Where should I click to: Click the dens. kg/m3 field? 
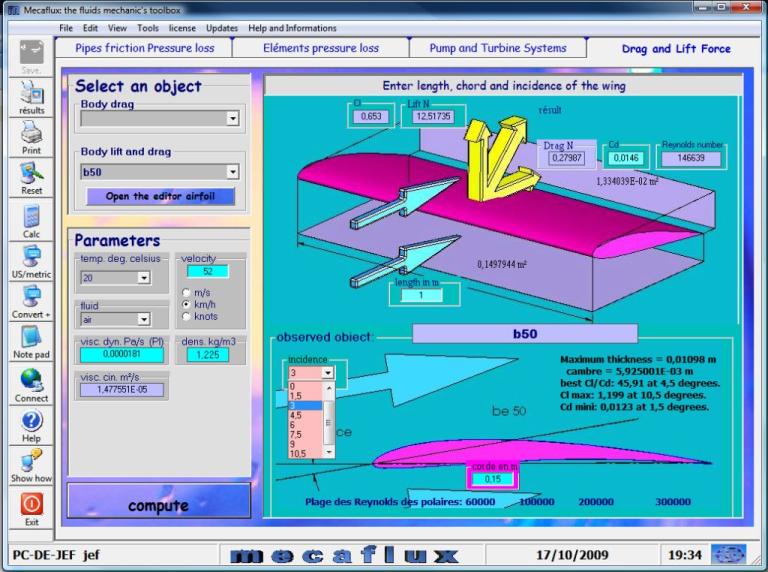[208, 355]
